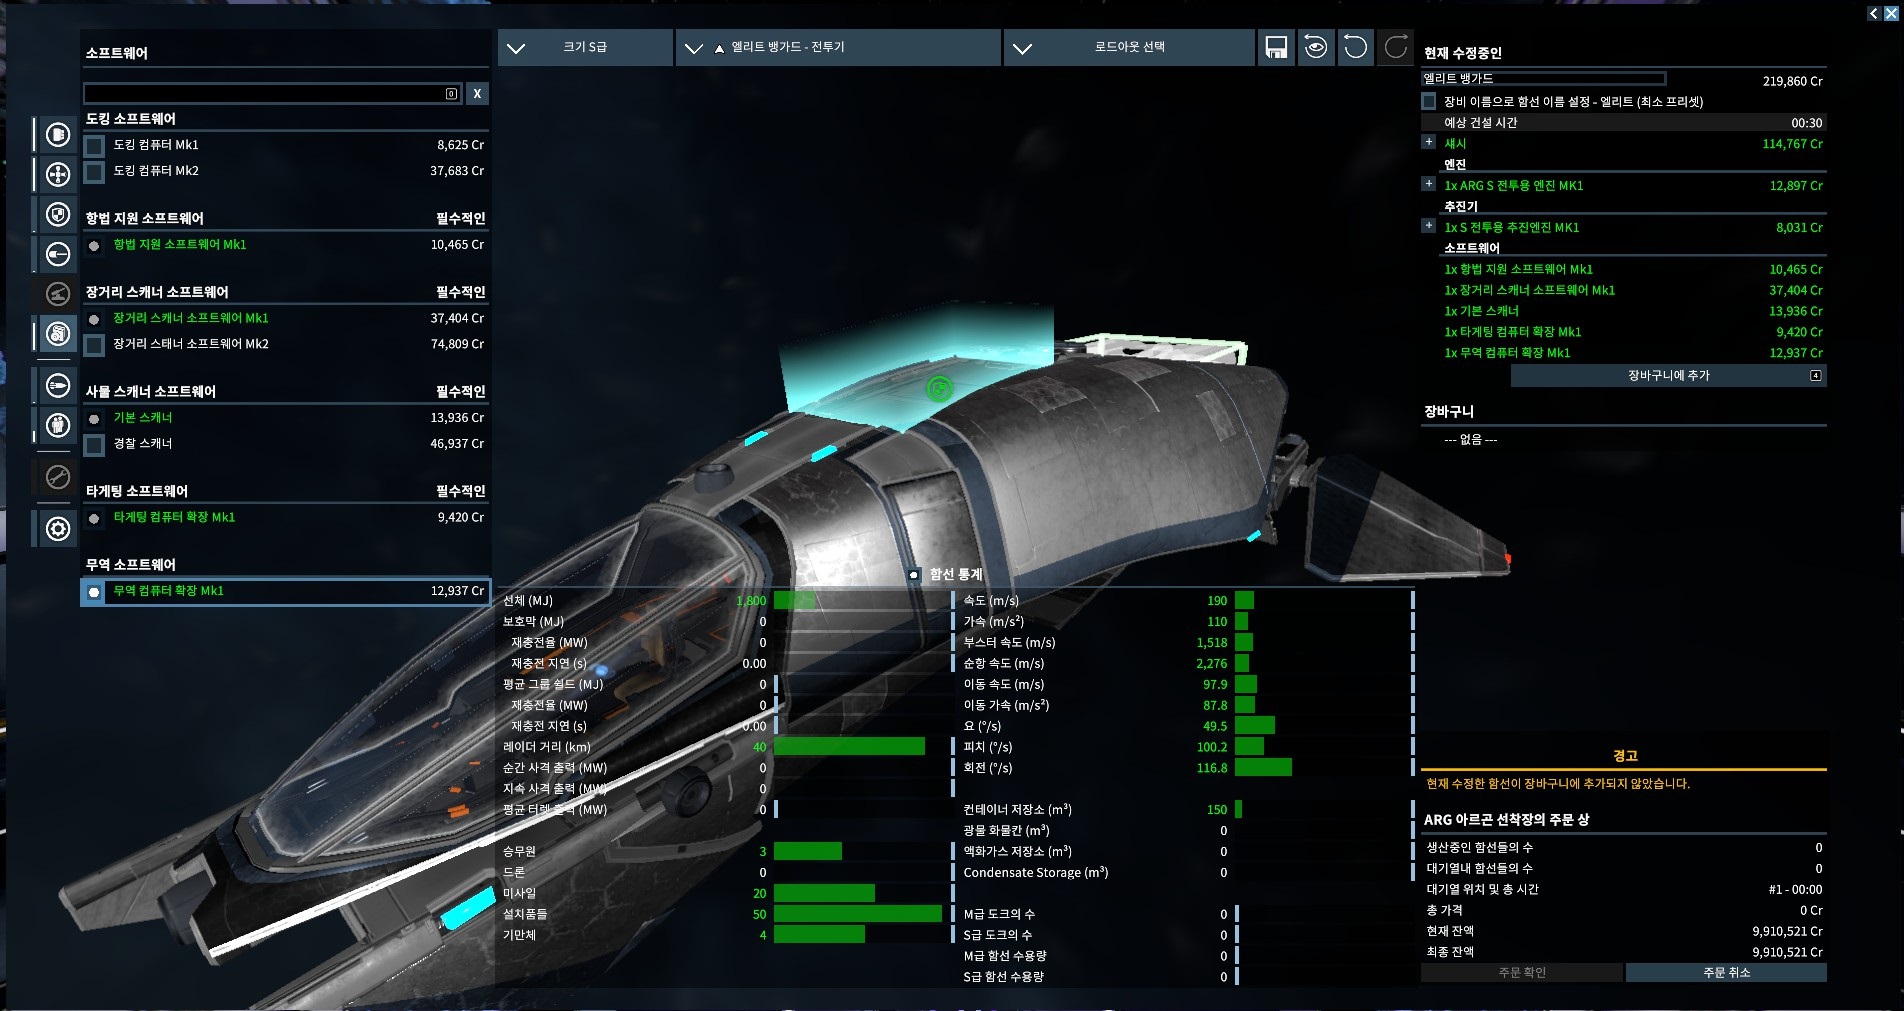This screenshot has height=1011, width=1904.
Task: Close the ship configuration menu
Action: 1891,13
